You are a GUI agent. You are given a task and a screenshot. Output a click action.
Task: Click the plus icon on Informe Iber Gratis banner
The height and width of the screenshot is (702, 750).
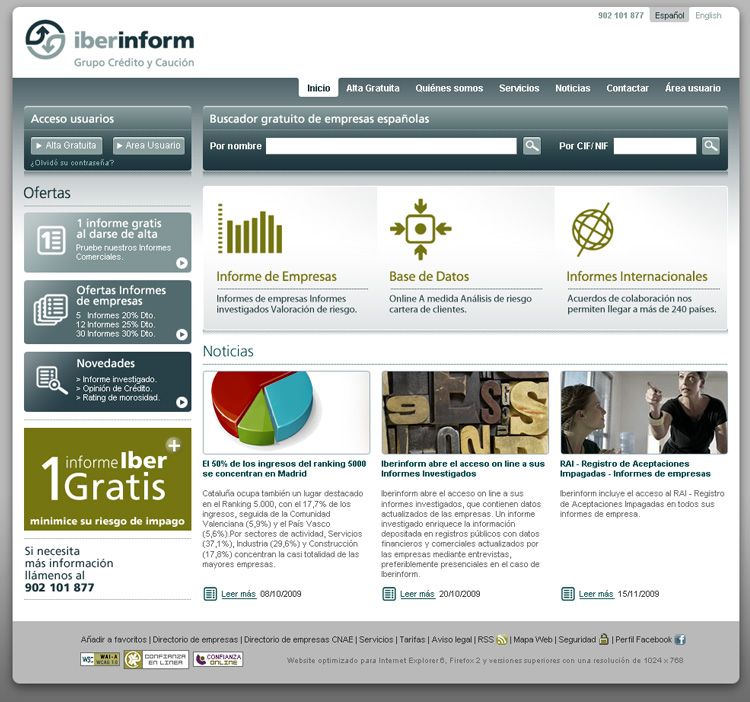click(x=174, y=445)
